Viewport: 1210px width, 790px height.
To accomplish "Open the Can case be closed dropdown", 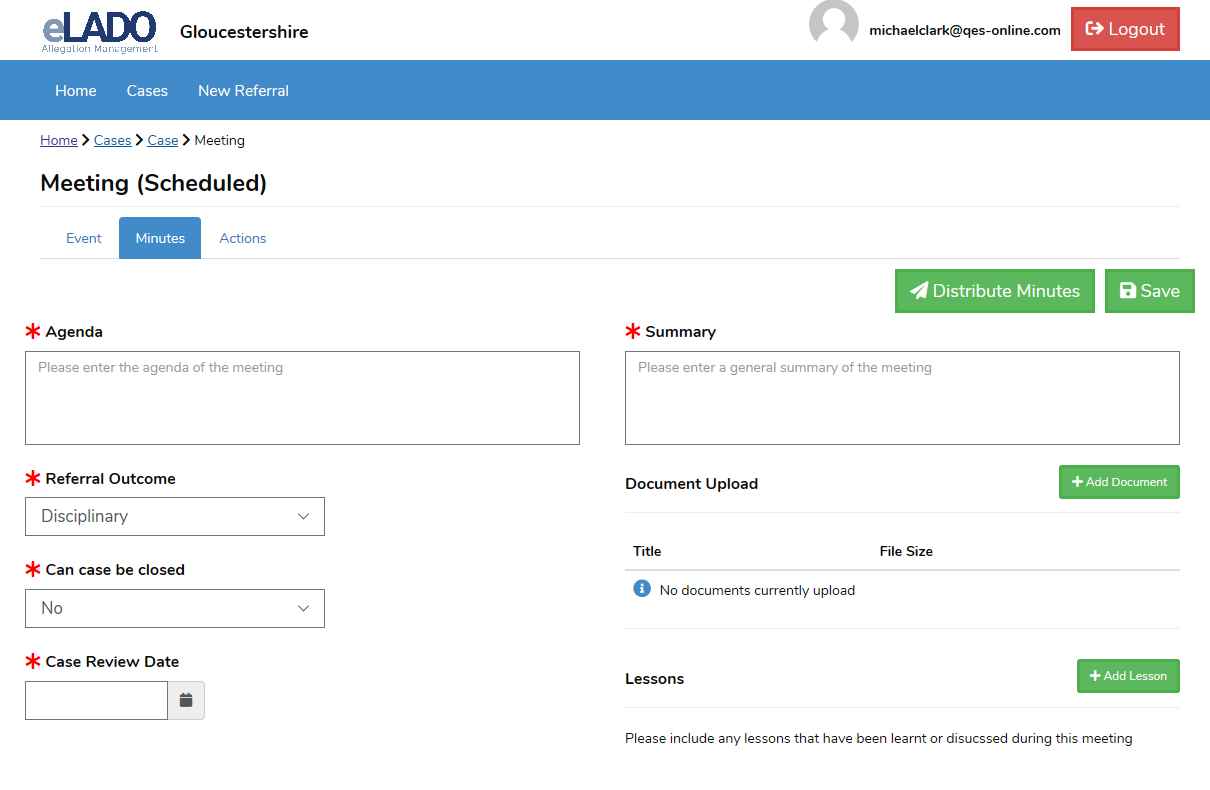I will pos(175,608).
